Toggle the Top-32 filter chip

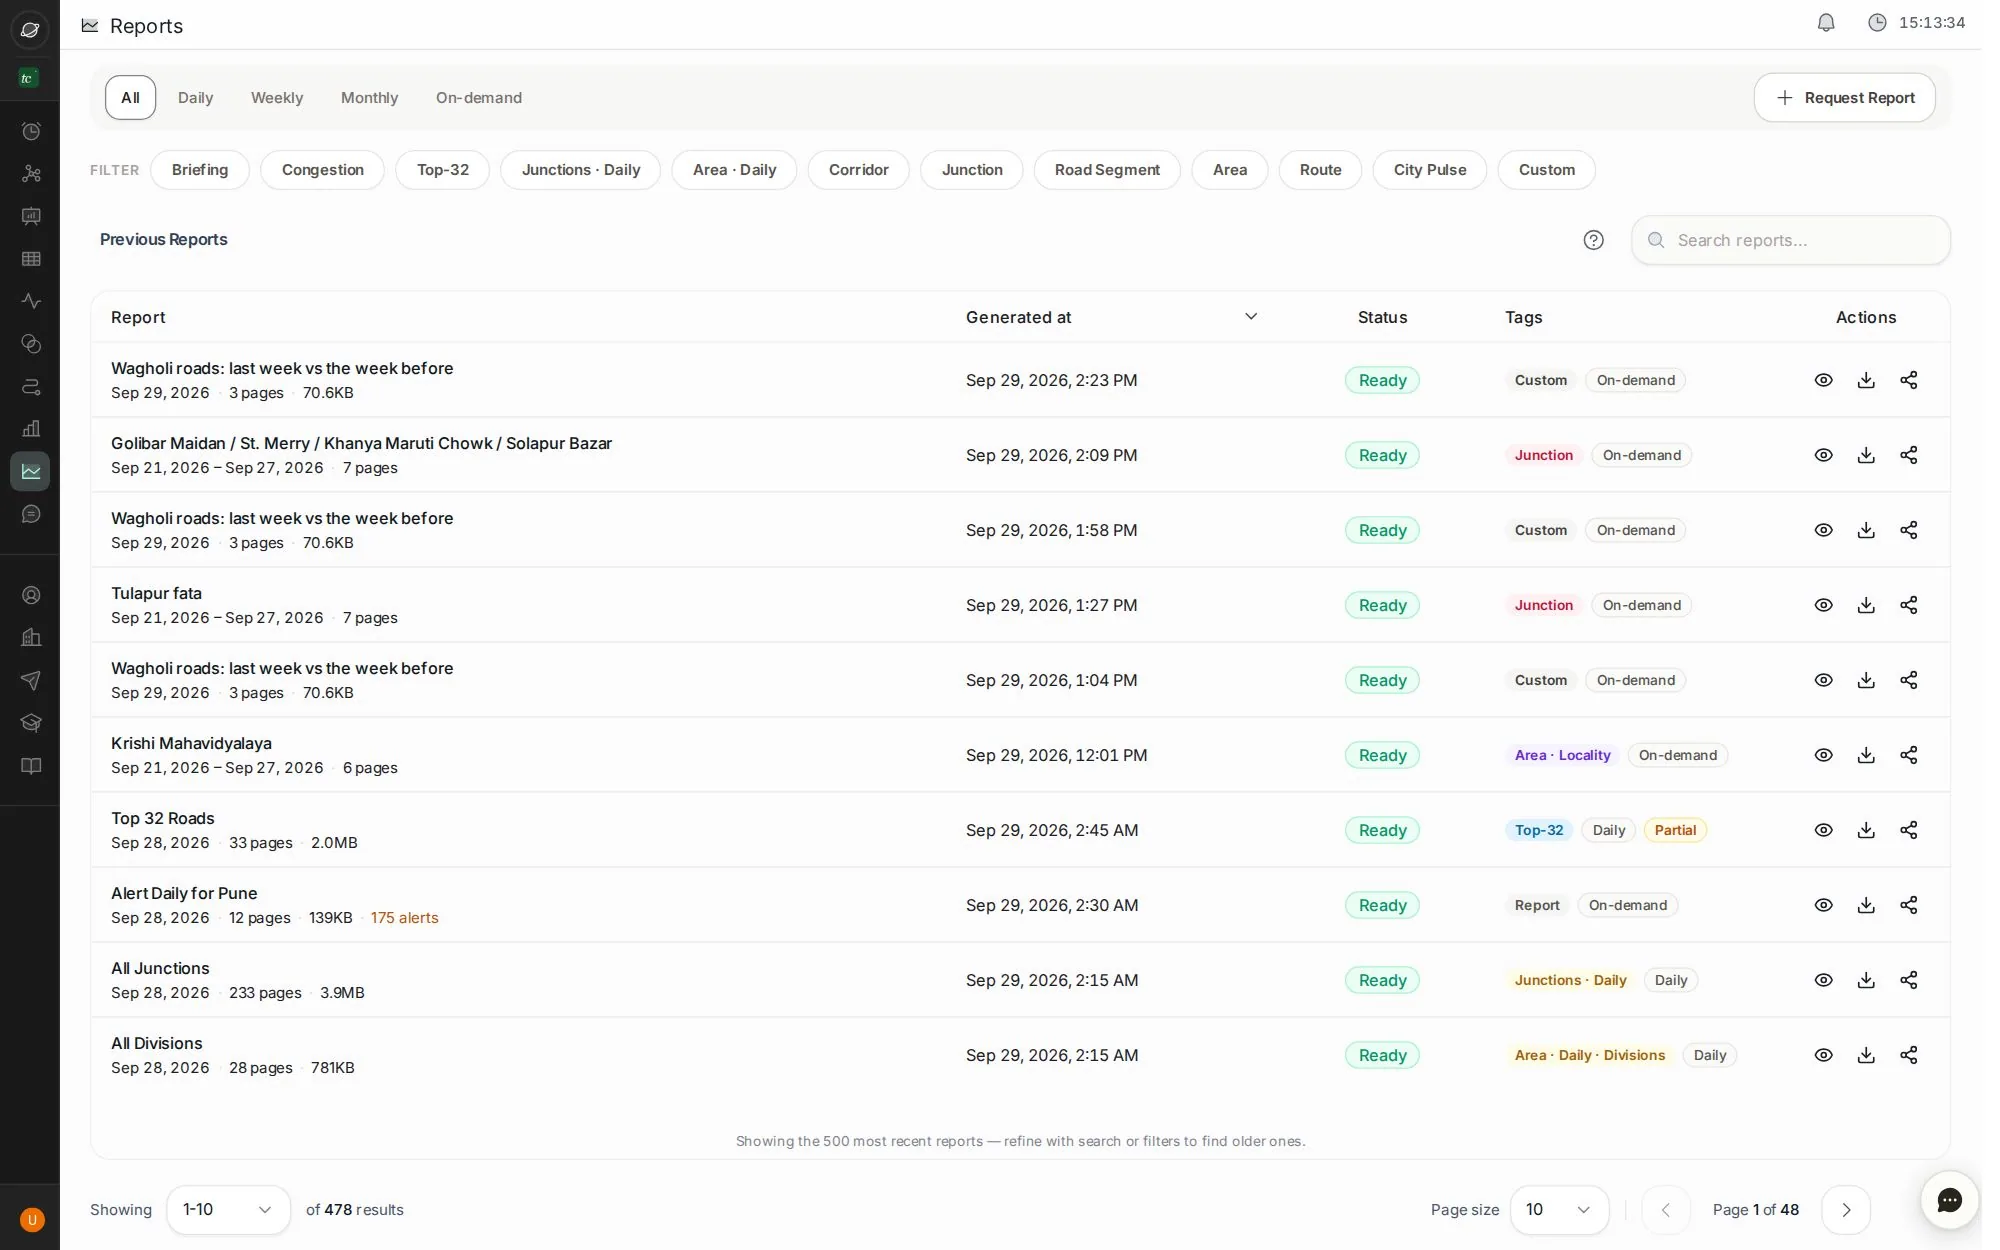click(443, 170)
